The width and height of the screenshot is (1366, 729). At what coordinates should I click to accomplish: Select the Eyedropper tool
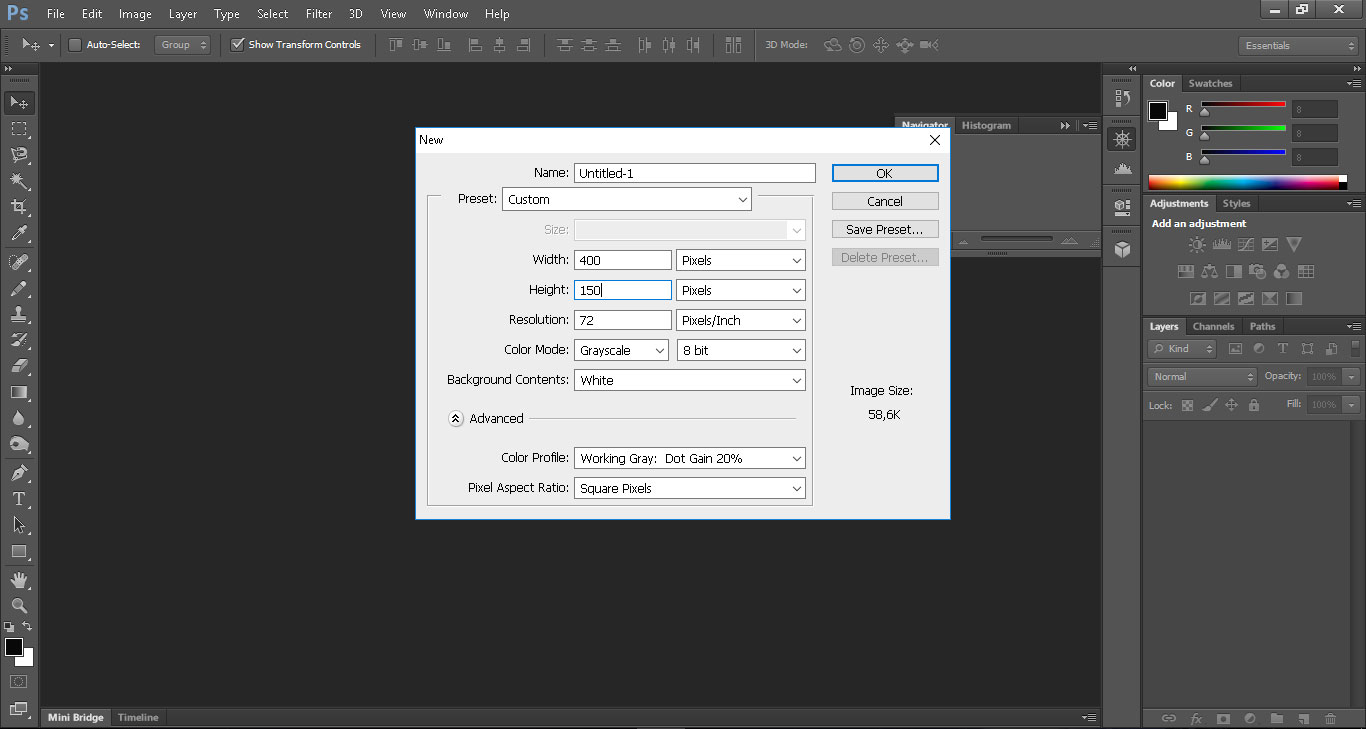[19, 234]
